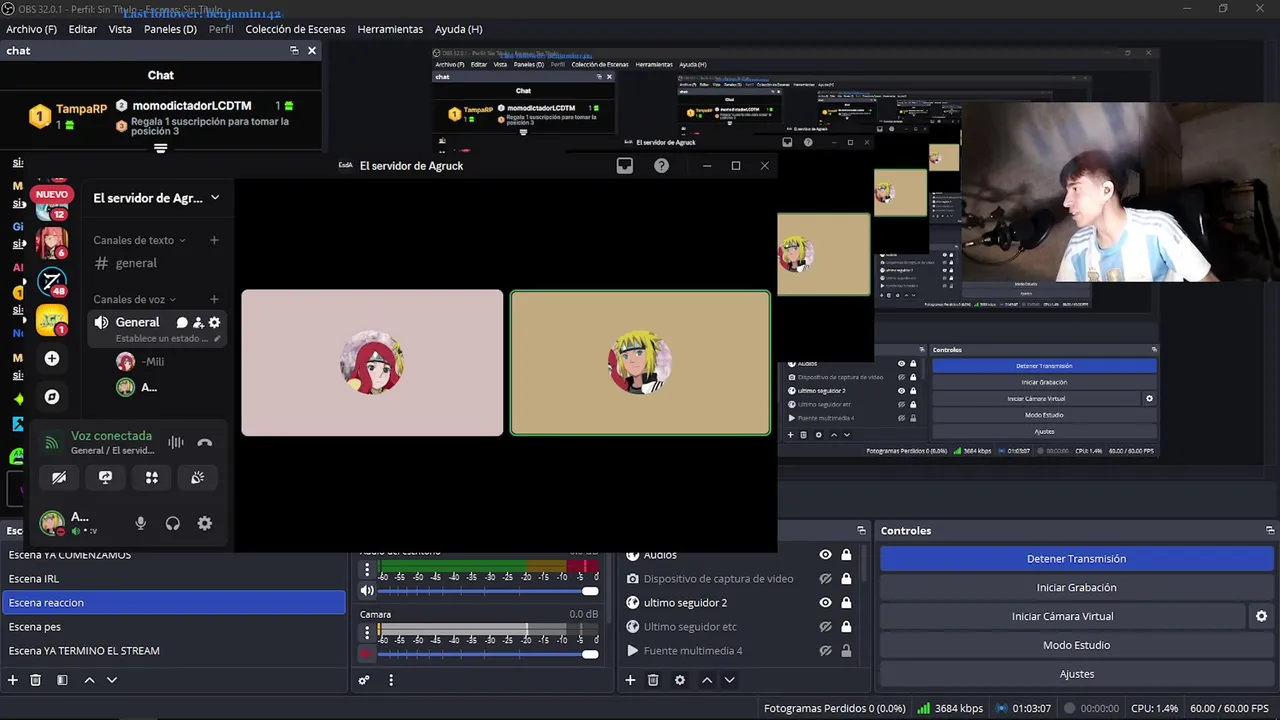Open Camara mixer channel options dots
1280x720 pixels.
point(367,632)
